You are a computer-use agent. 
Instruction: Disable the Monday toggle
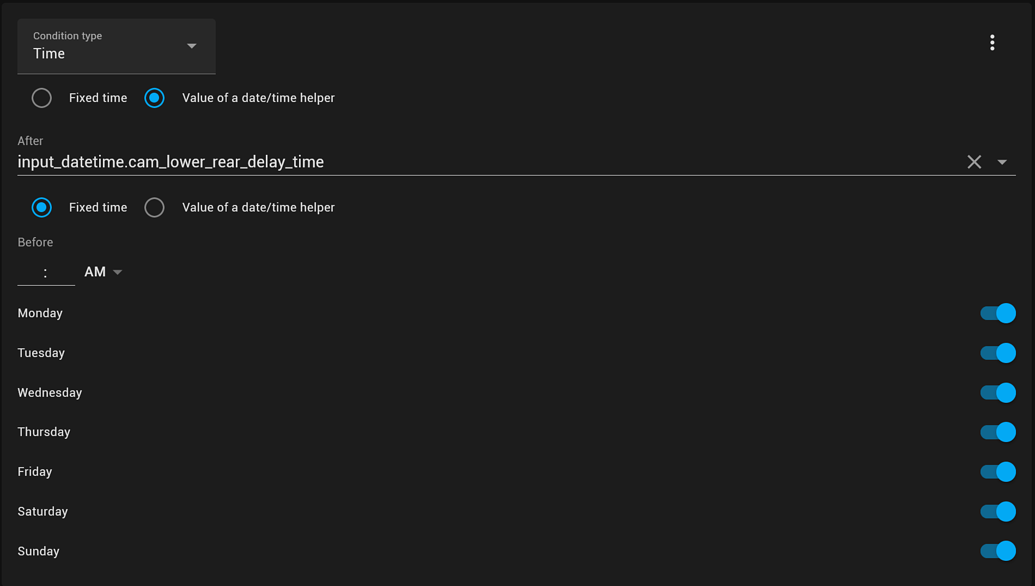point(997,313)
